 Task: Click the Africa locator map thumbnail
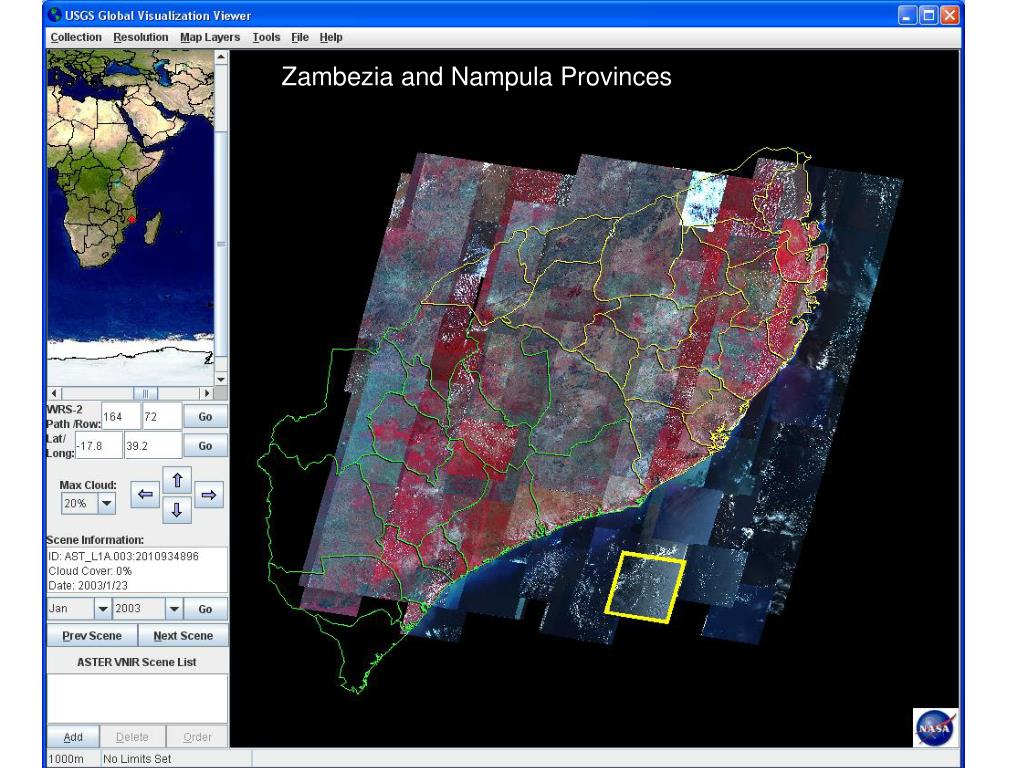click(131, 218)
